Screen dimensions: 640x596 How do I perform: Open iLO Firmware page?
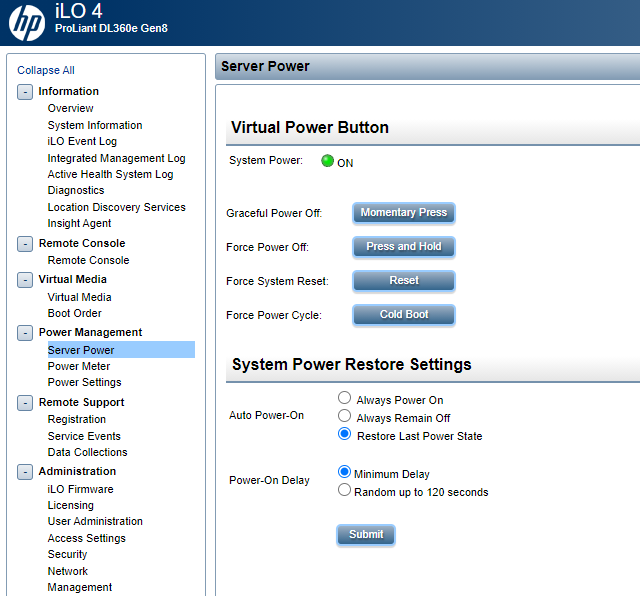point(80,489)
